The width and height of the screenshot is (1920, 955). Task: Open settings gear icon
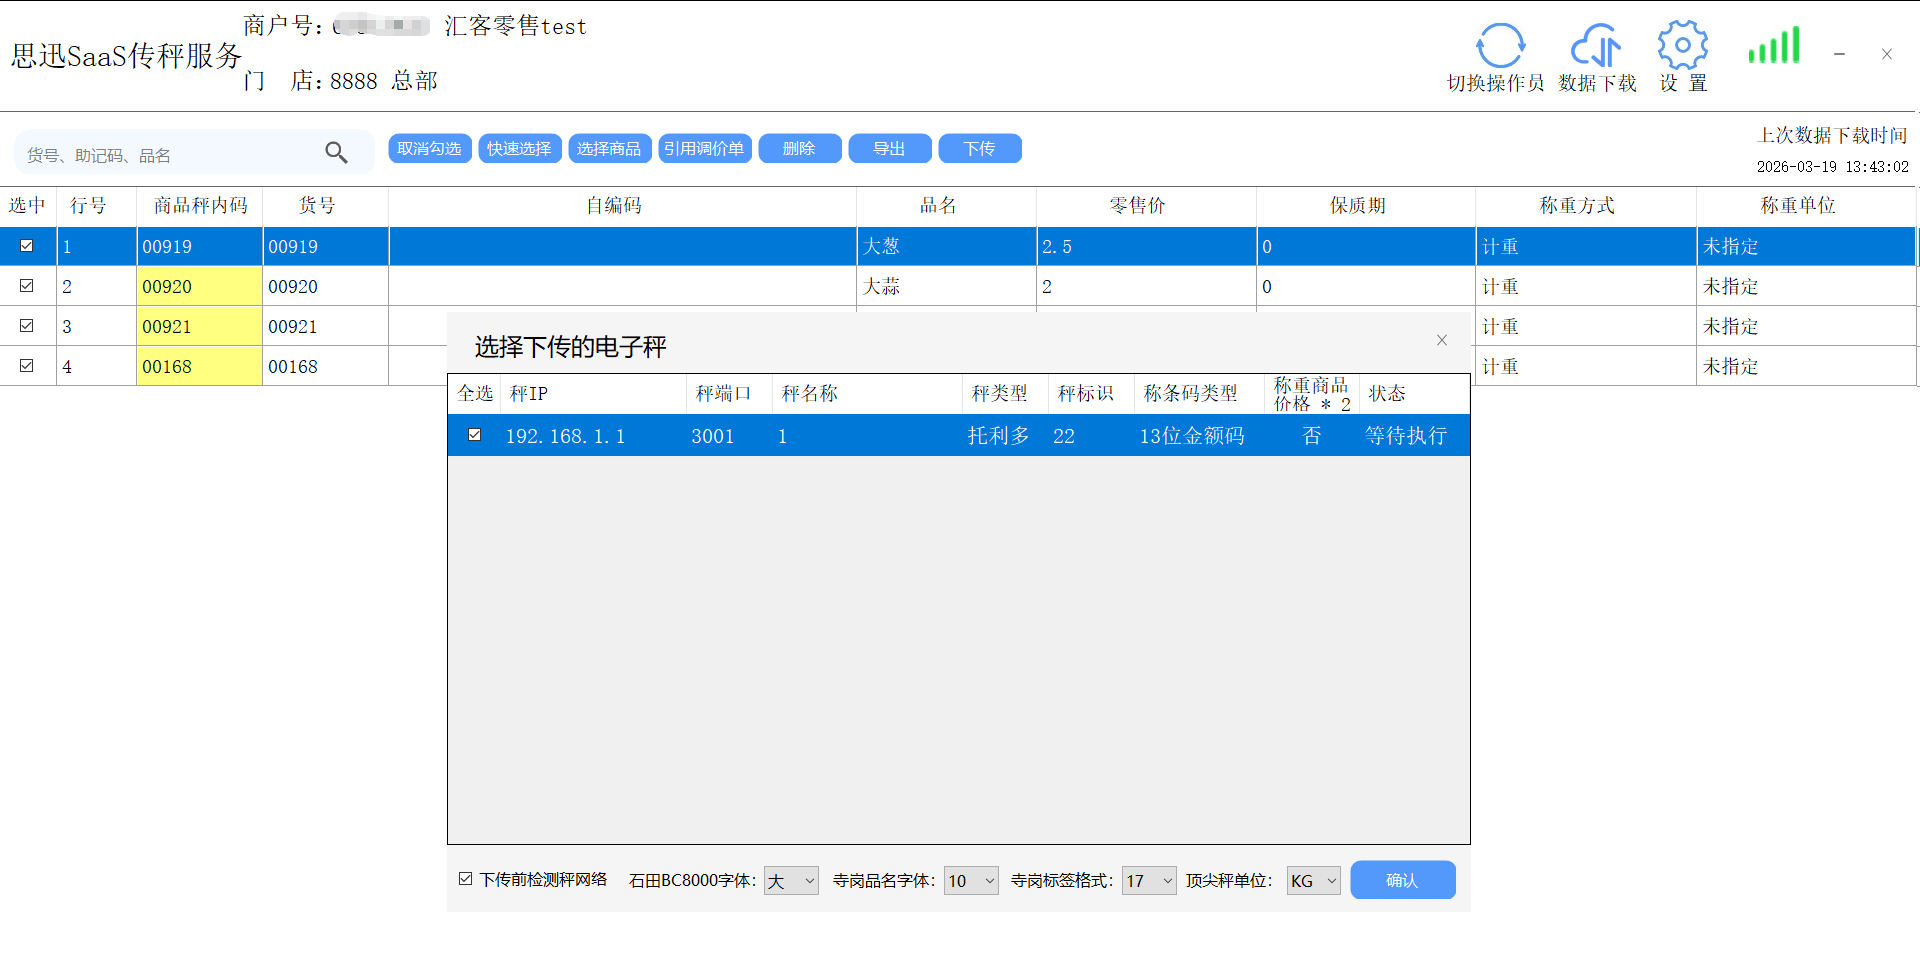click(x=1682, y=46)
